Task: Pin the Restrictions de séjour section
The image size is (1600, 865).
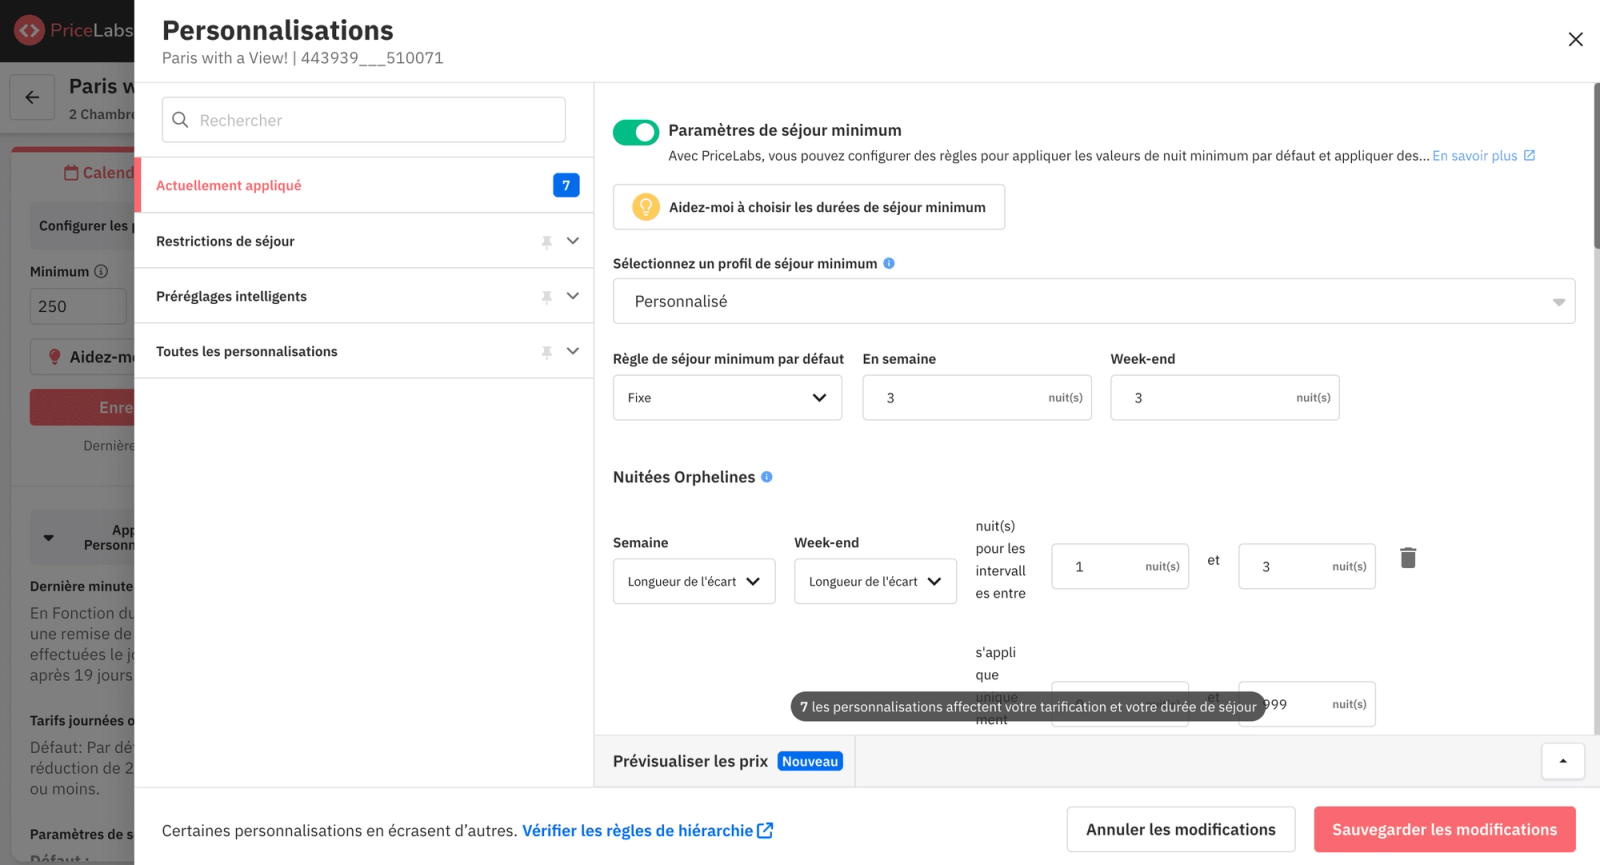Action: (547, 242)
